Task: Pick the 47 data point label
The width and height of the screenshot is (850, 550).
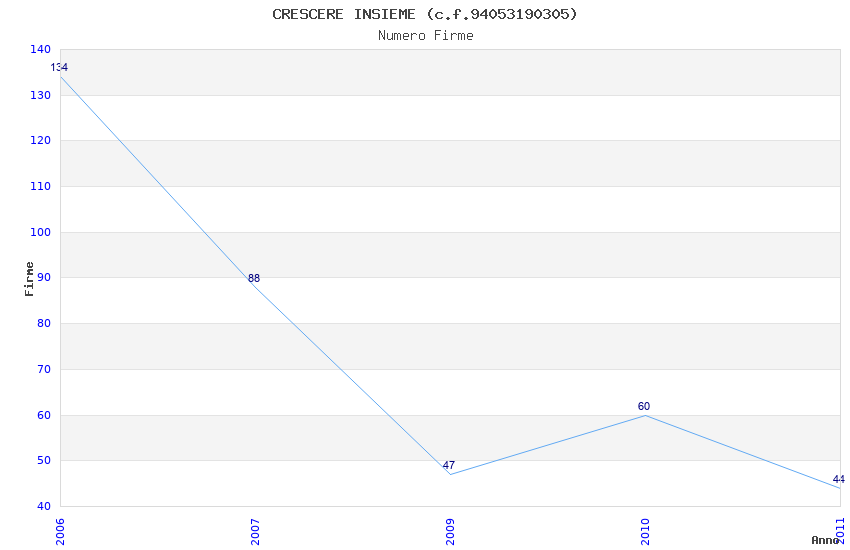Action: coord(449,465)
